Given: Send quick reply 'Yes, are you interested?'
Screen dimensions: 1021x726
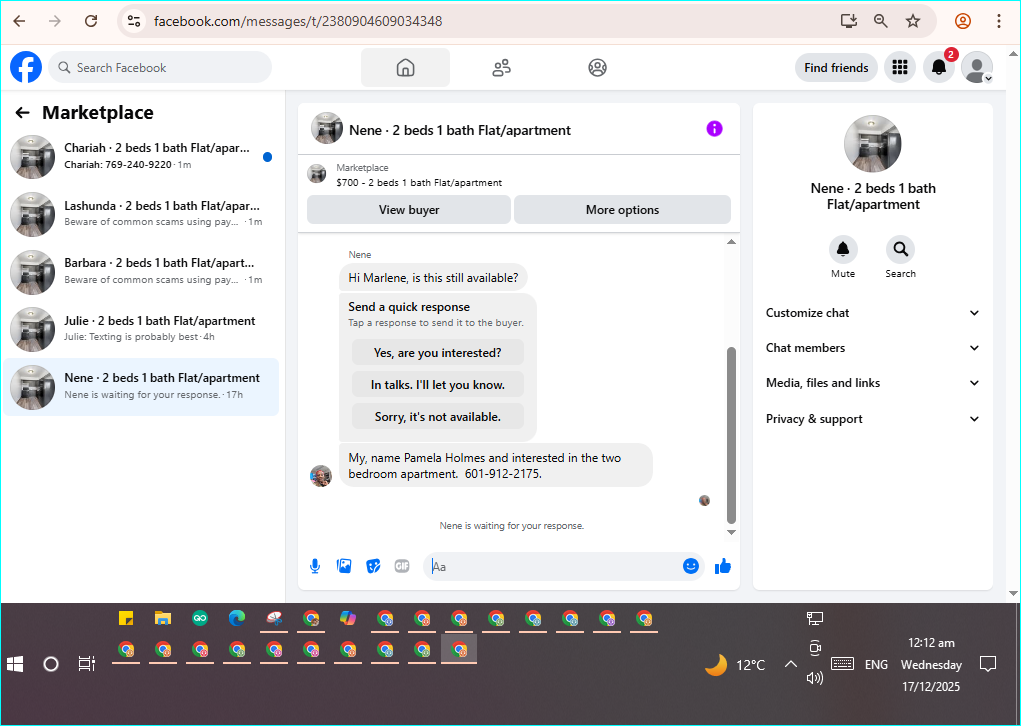Looking at the screenshot, I should coord(438,353).
